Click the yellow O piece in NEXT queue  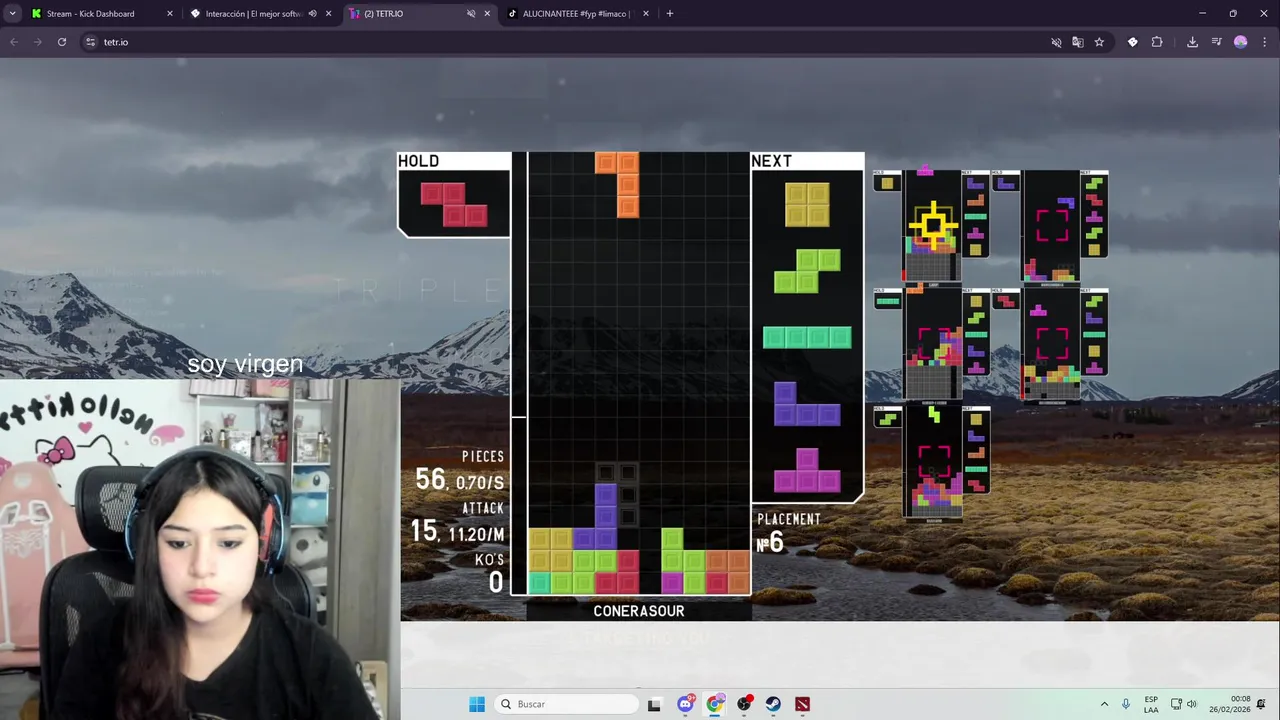(807, 205)
